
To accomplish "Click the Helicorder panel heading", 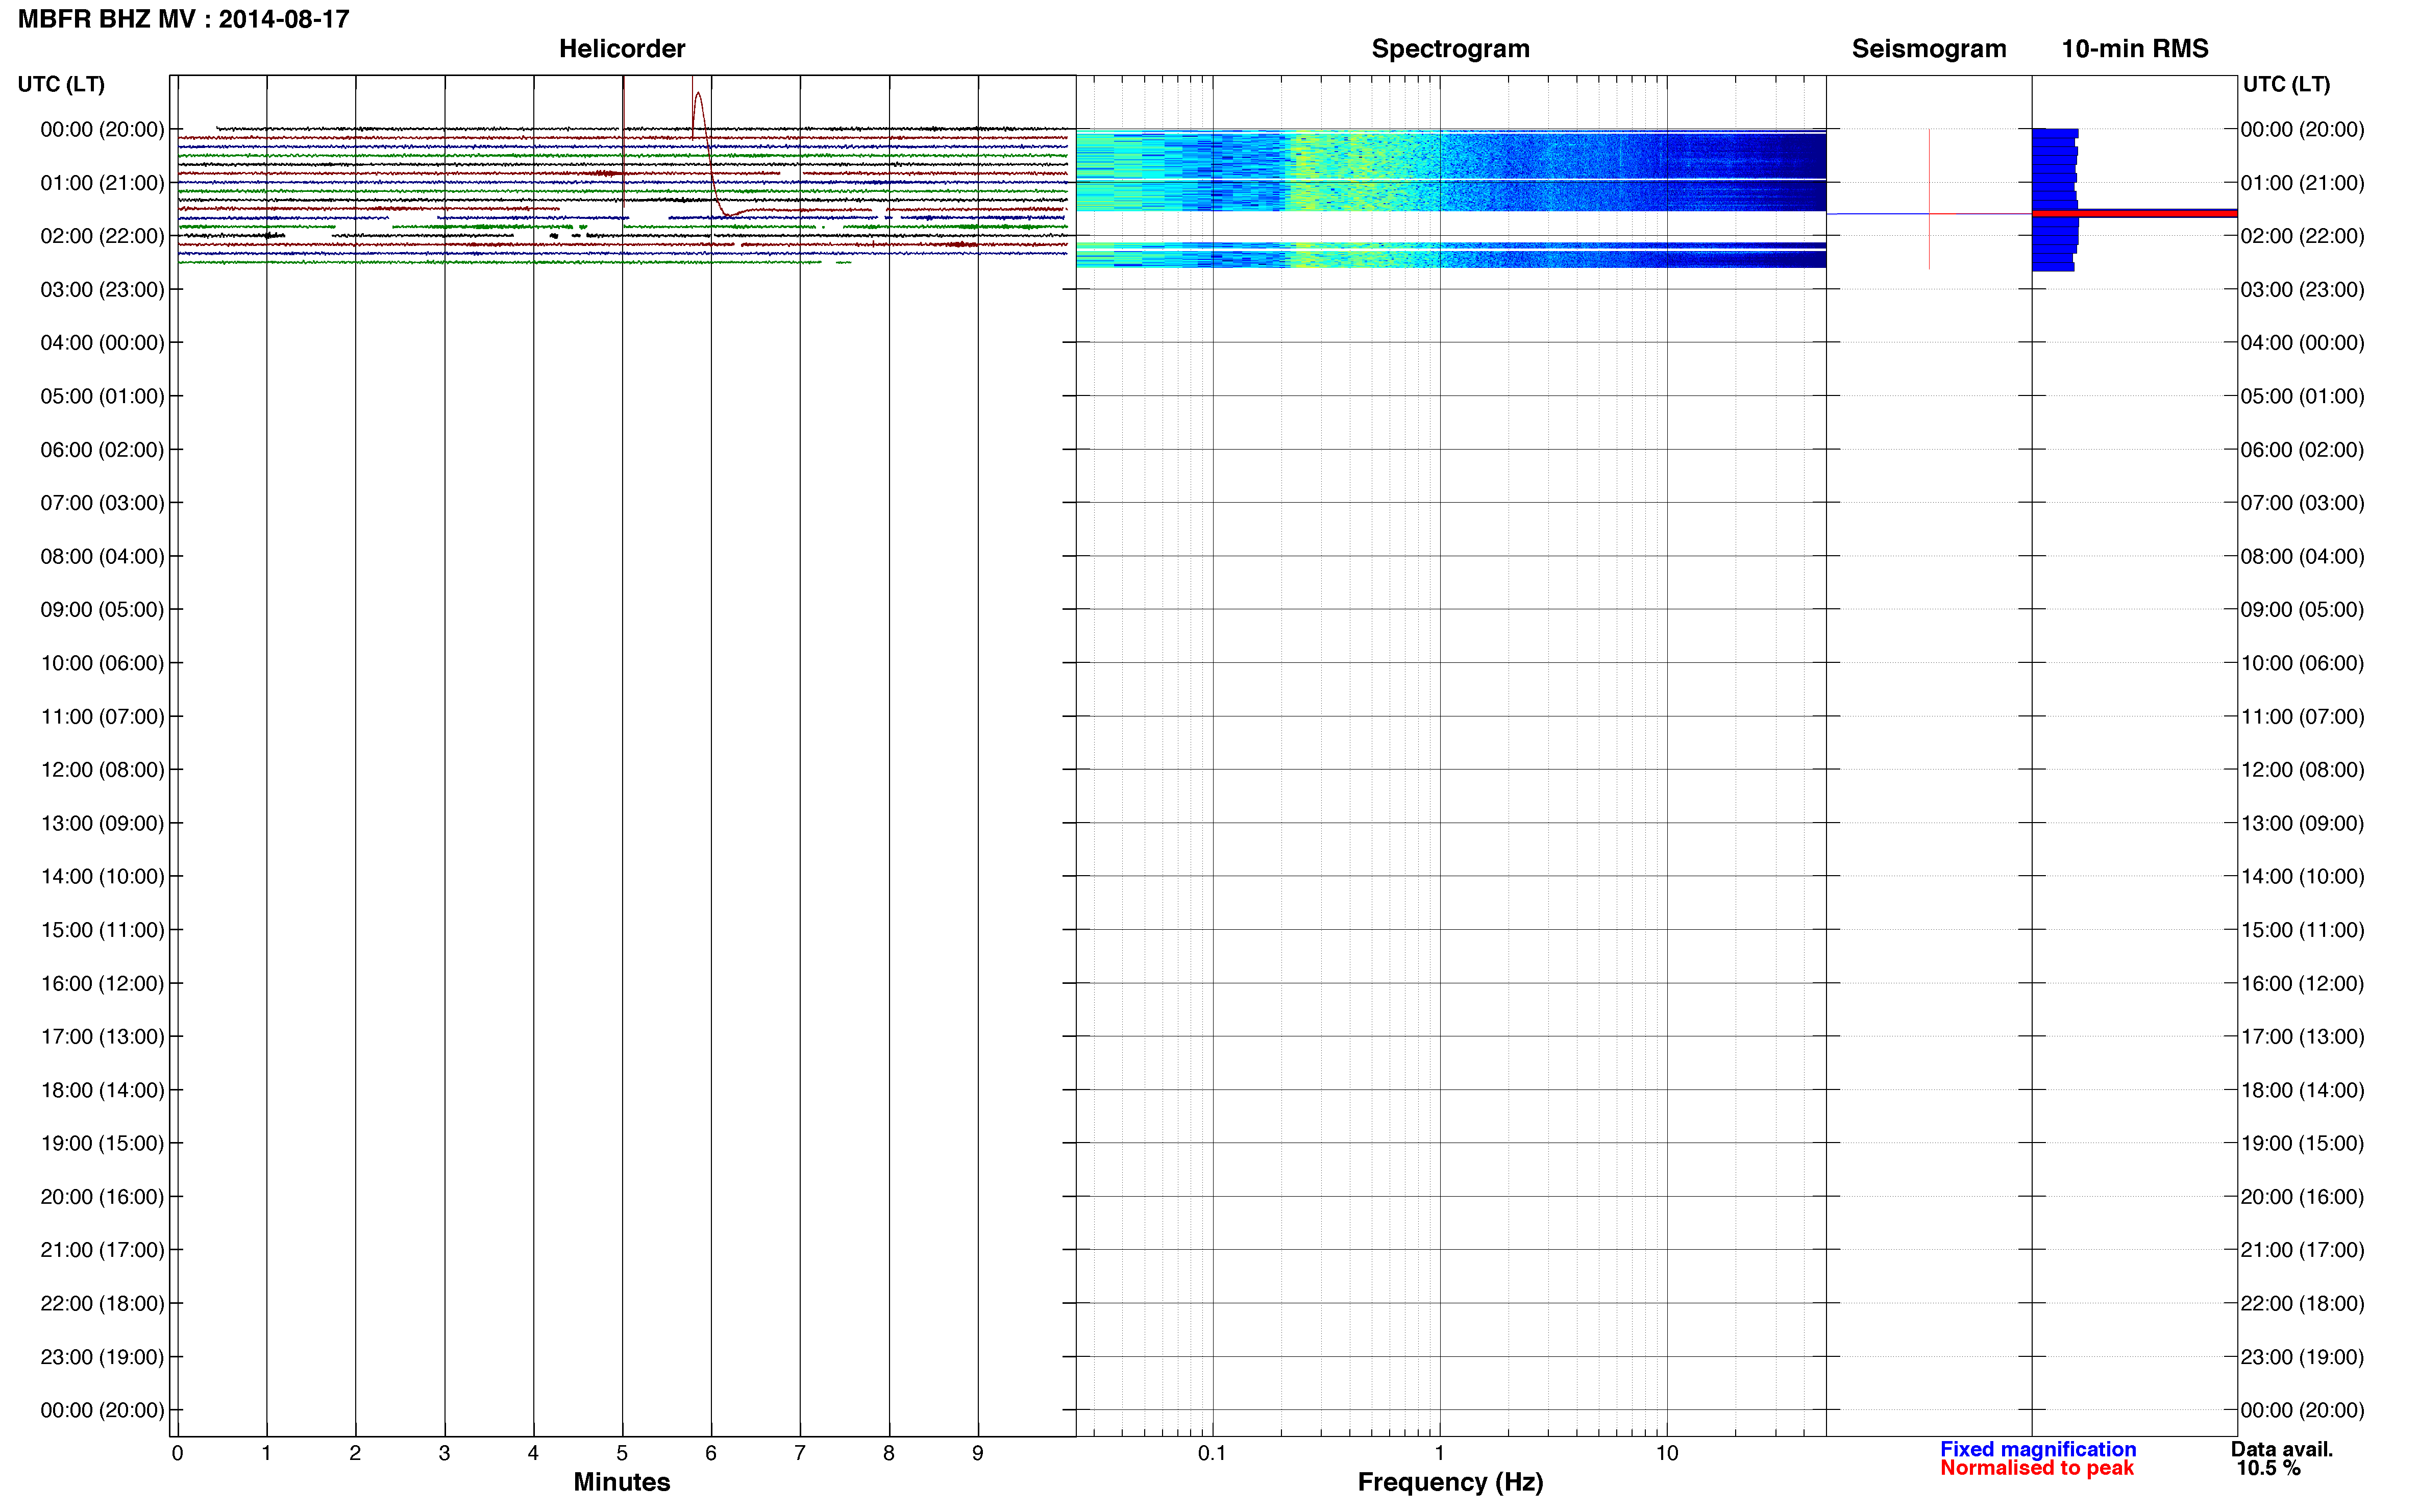I will coord(622,49).
